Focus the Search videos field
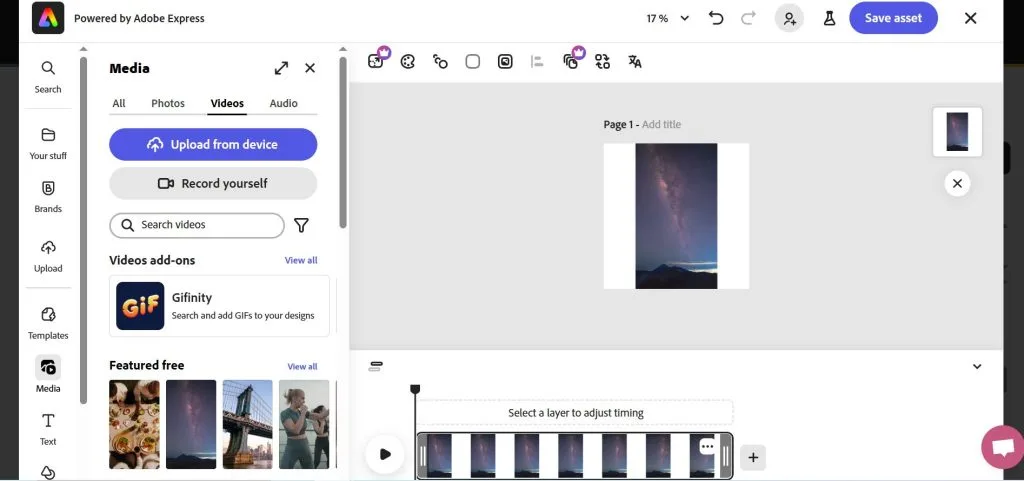Image resolution: width=1024 pixels, height=481 pixels. [x=197, y=225]
